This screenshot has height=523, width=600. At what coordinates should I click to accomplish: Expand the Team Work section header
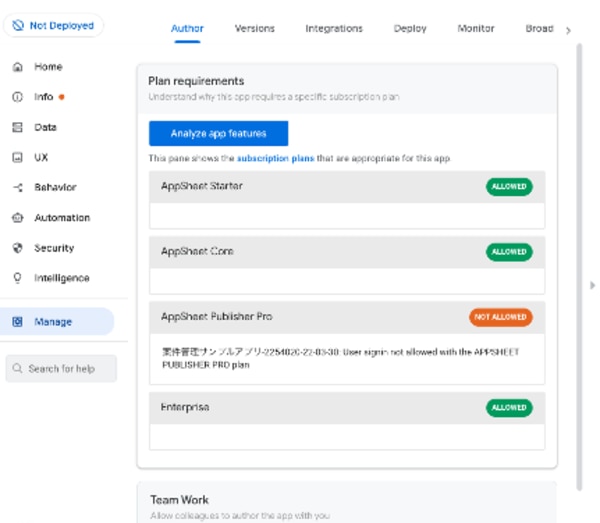pyautogui.click(x=347, y=502)
